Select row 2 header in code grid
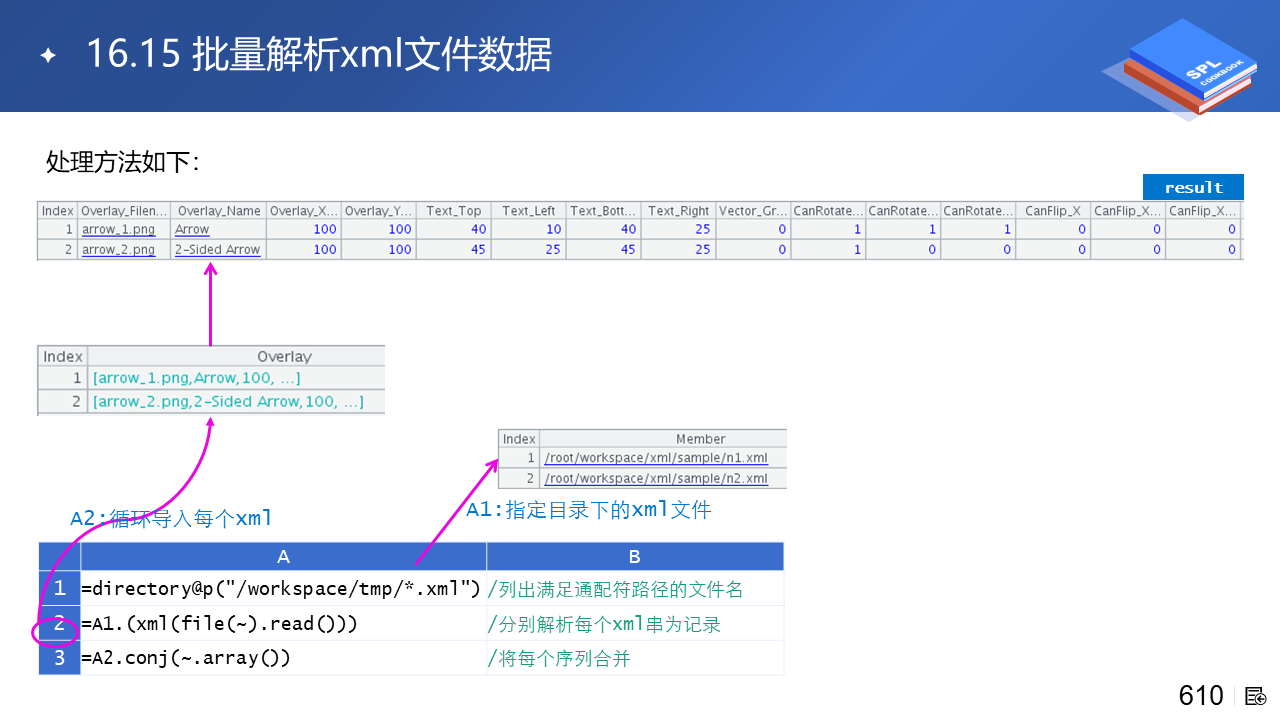Screen dimensions: 1280x720 pyautogui.click(x=60, y=624)
